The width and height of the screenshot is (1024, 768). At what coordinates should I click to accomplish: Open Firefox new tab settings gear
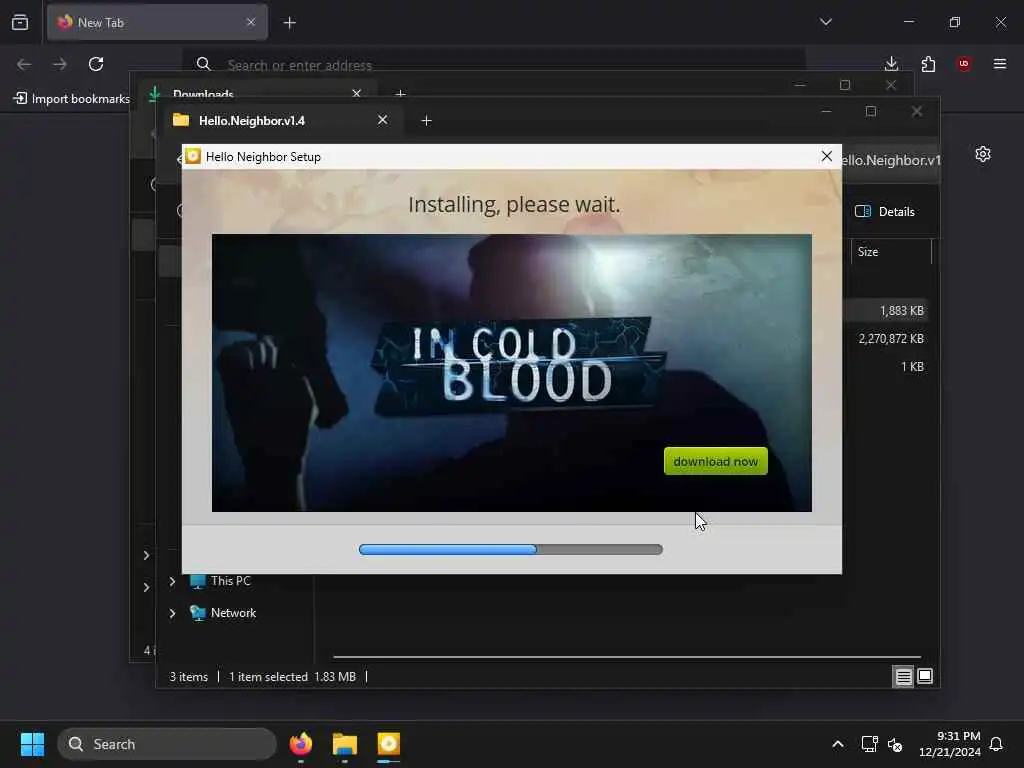click(x=983, y=154)
